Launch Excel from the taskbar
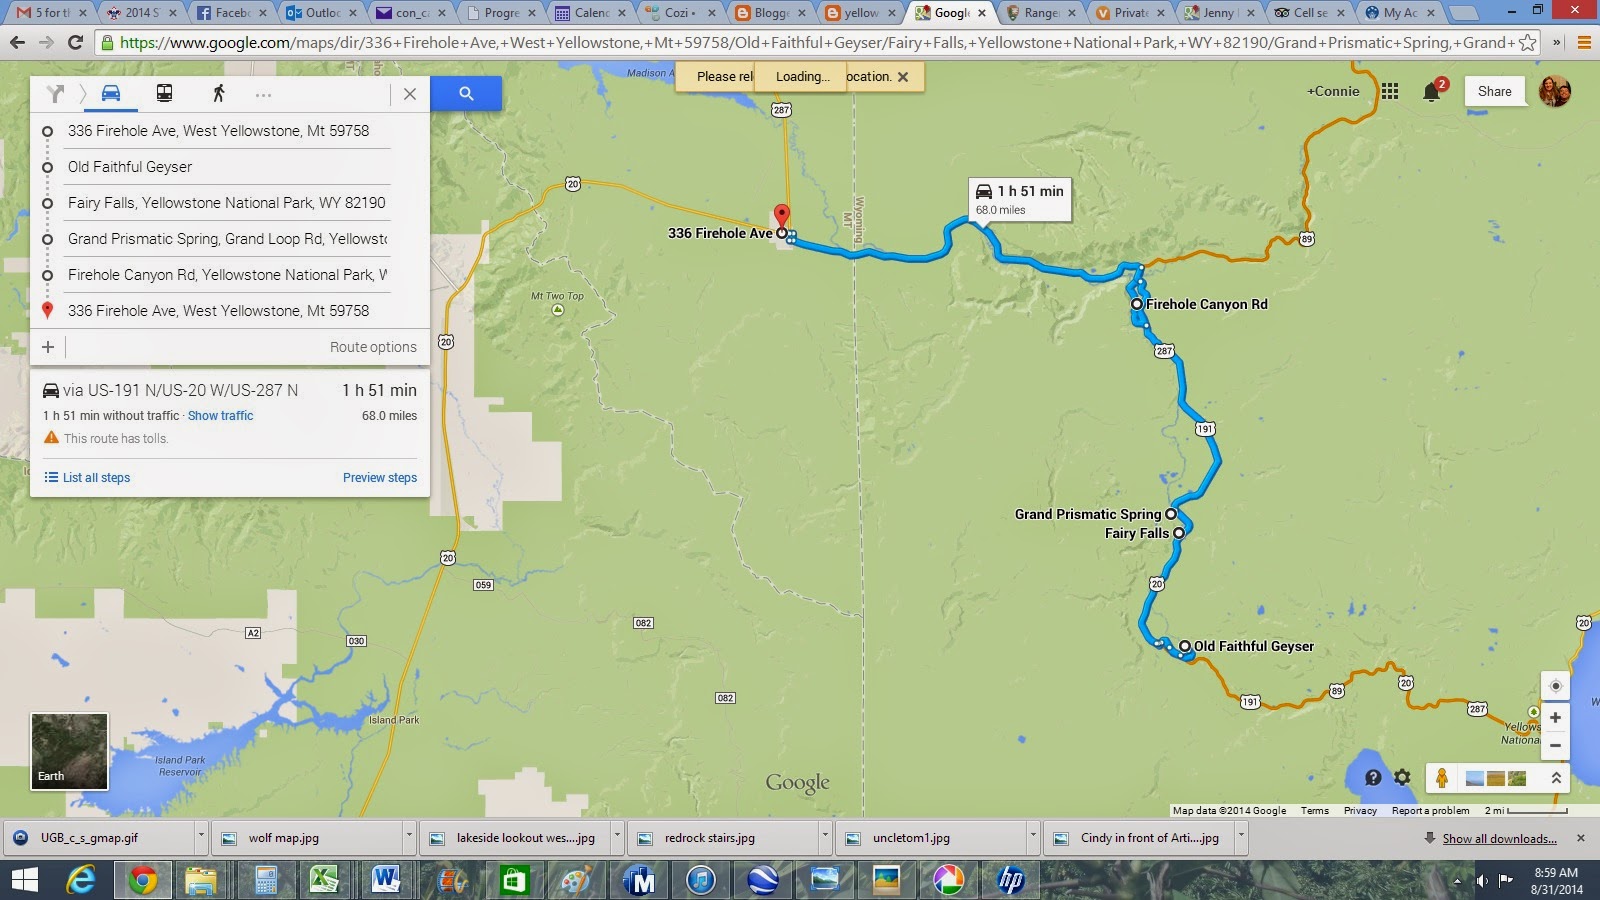This screenshot has height=900, width=1600. point(323,880)
